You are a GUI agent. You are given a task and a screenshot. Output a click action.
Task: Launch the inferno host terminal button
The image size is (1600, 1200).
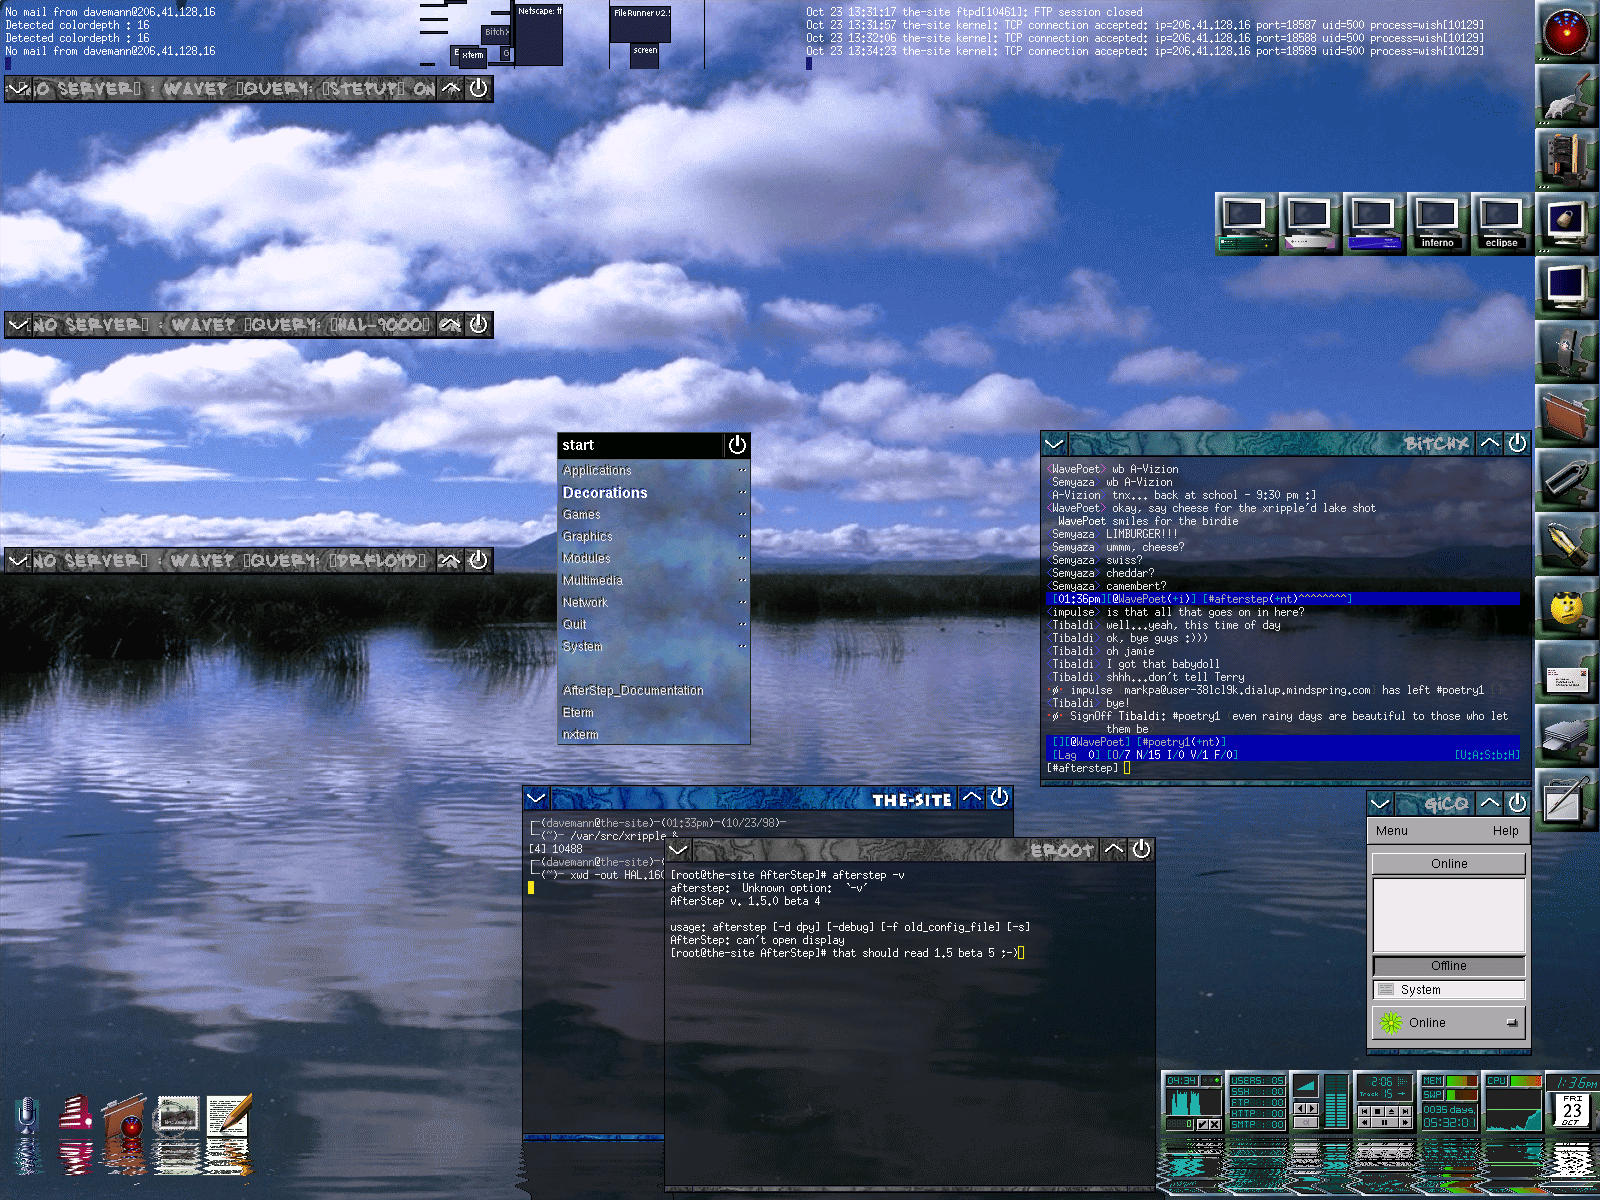[x=1437, y=224]
